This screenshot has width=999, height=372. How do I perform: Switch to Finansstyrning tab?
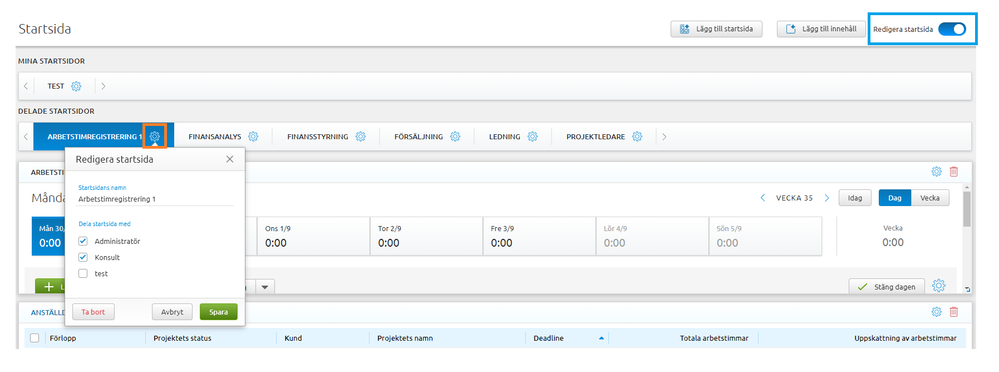click(x=317, y=136)
